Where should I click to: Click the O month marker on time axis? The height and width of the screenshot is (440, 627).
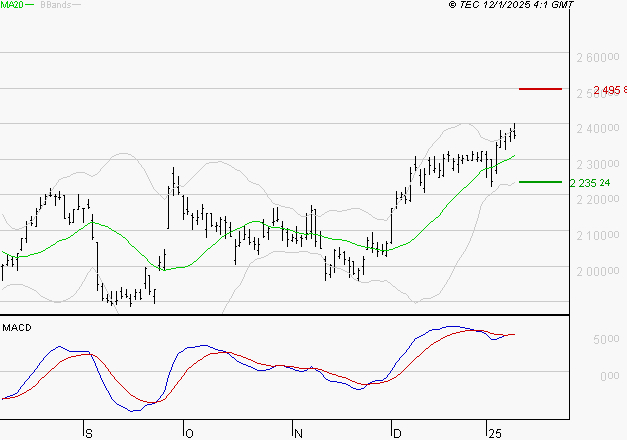(x=187, y=432)
